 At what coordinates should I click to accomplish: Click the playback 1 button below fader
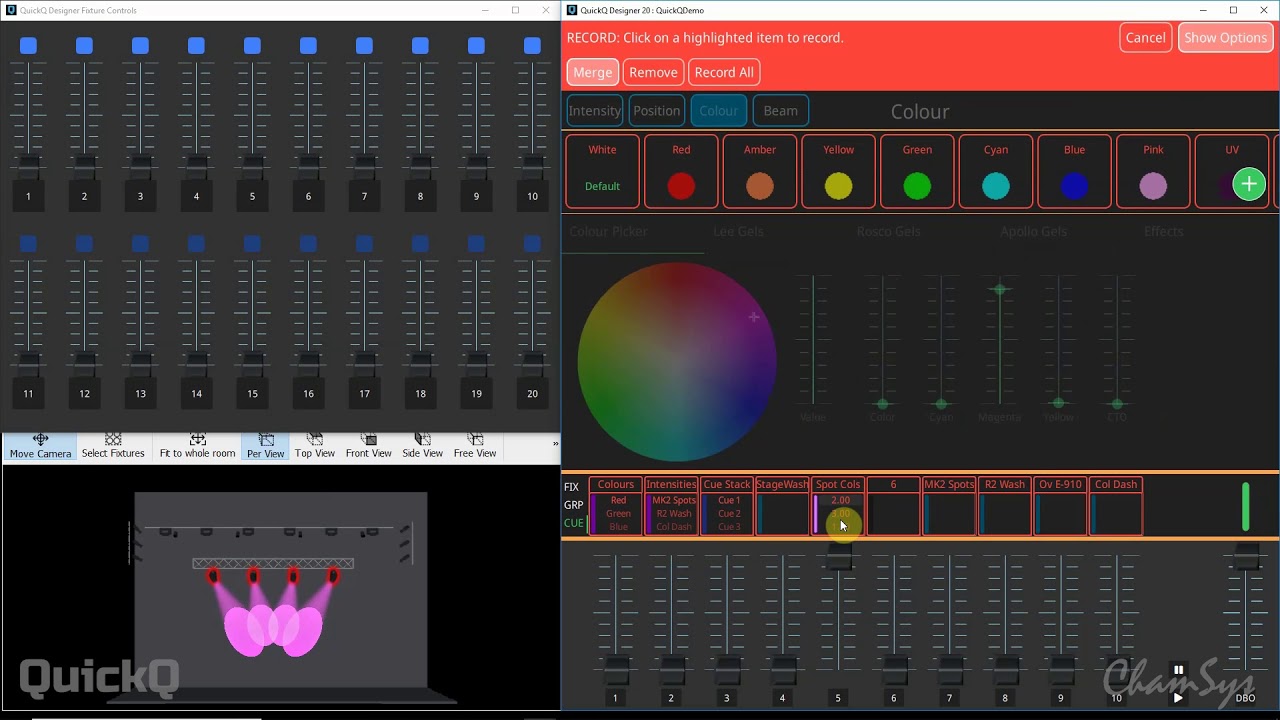615,698
